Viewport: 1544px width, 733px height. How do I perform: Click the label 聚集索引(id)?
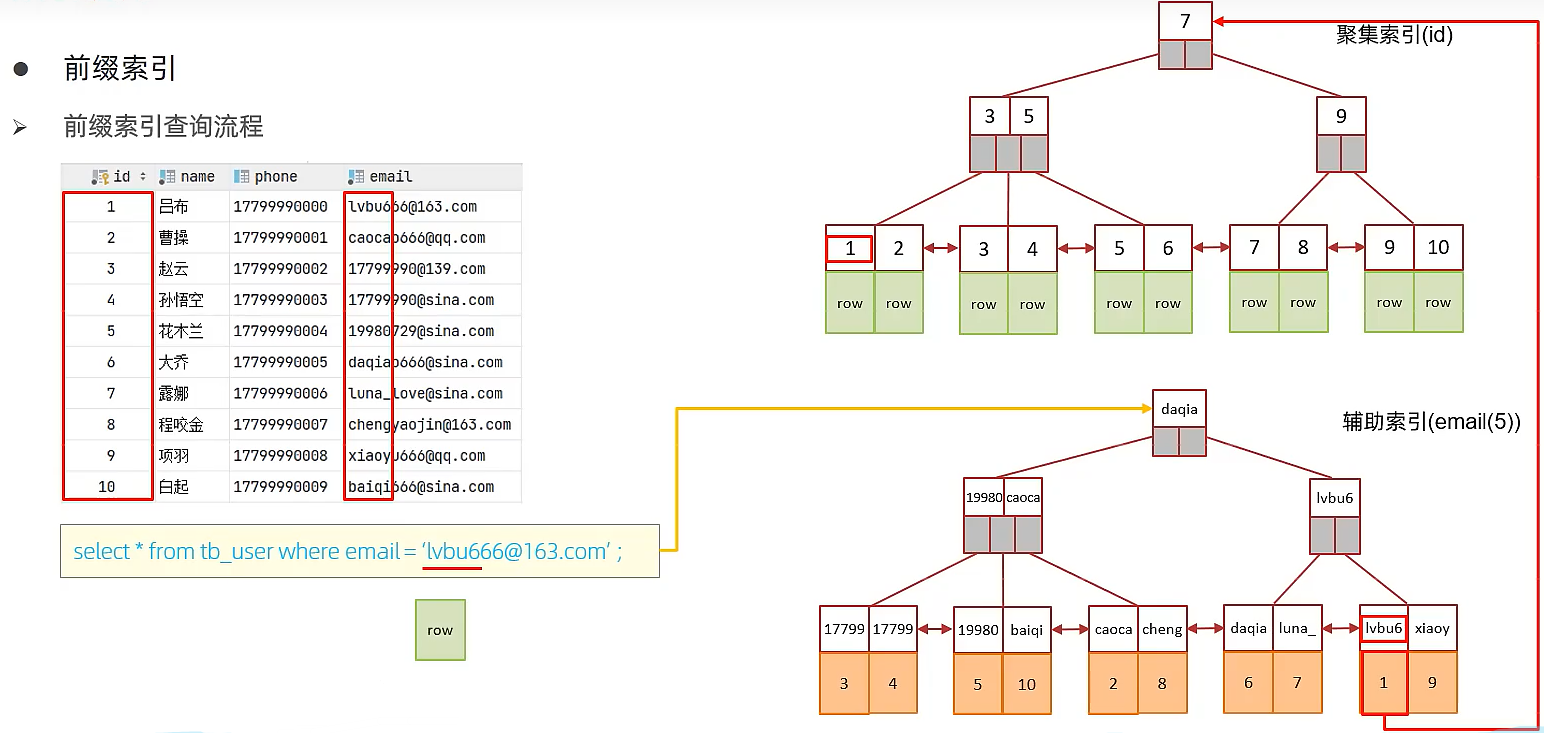pos(1394,35)
